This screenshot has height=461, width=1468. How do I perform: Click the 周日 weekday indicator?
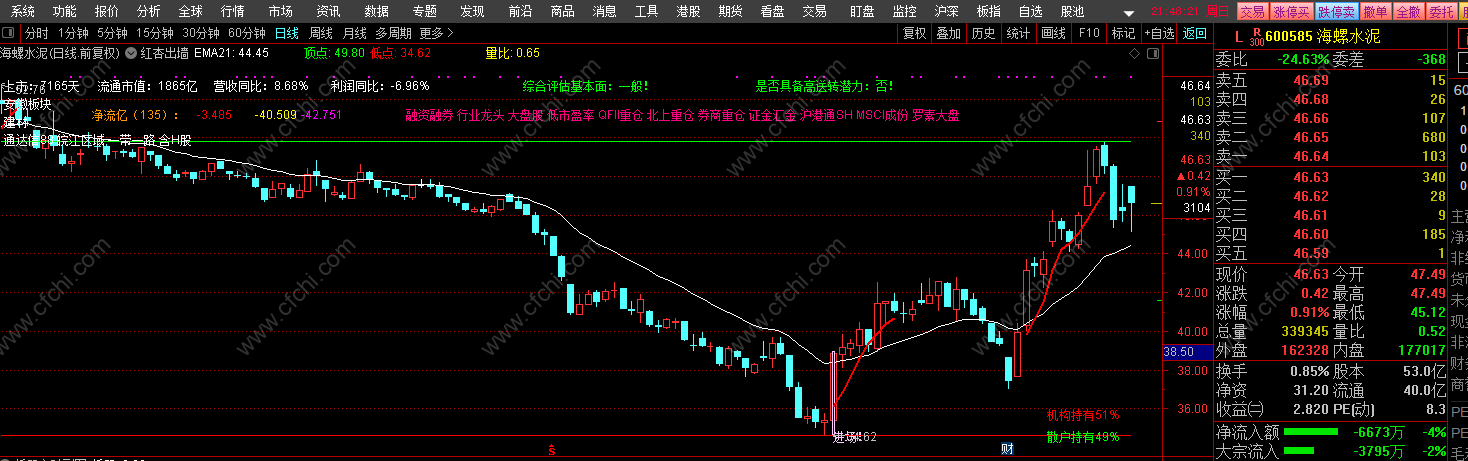point(1218,12)
